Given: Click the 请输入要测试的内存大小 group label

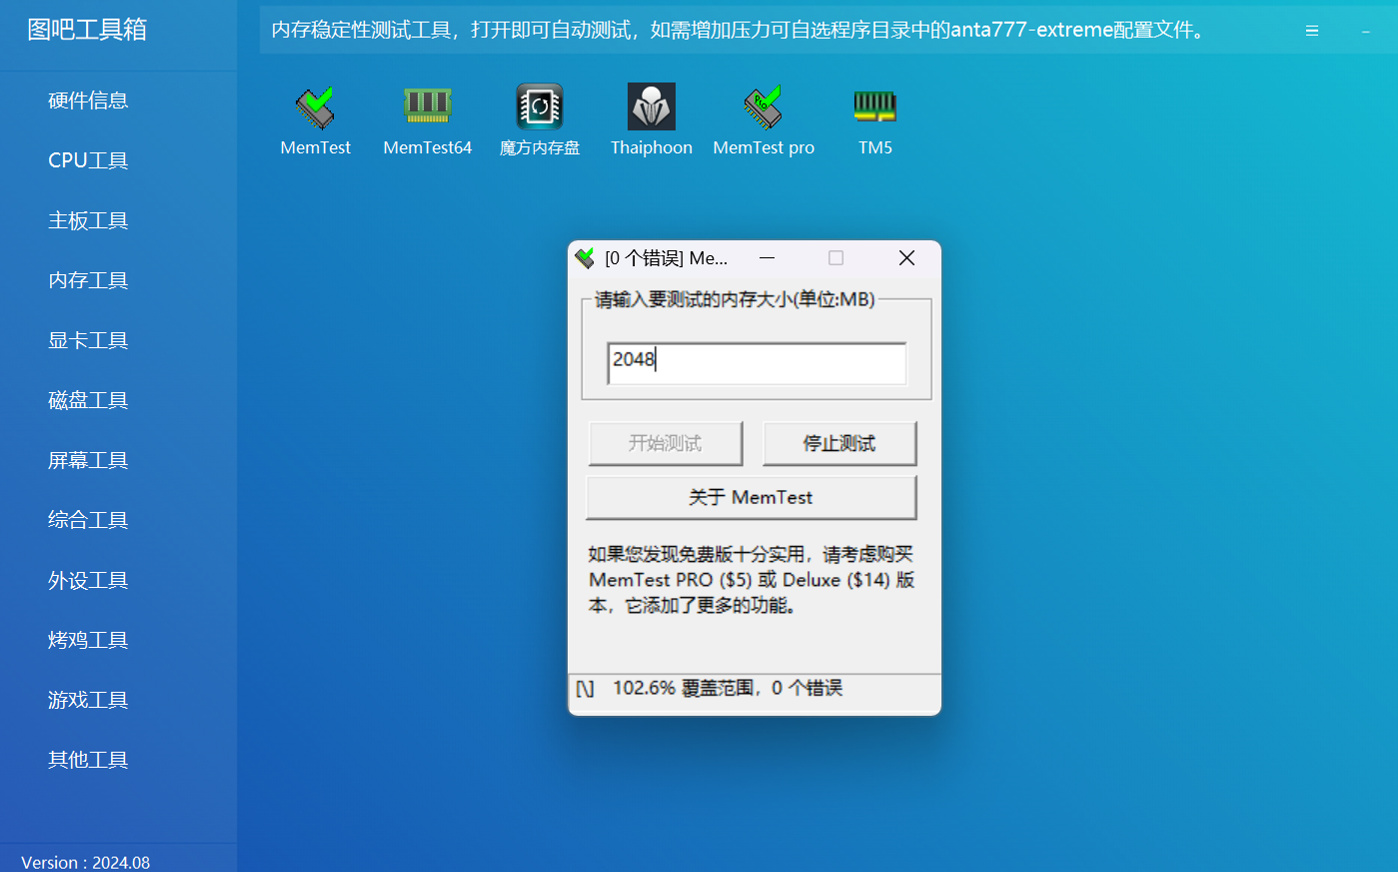Looking at the screenshot, I should tap(735, 299).
